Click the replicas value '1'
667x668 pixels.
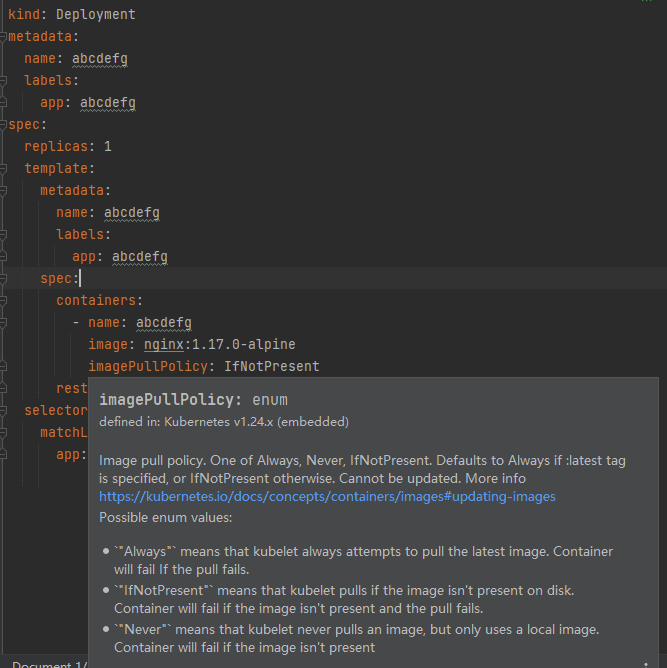click(x=108, y=147)
